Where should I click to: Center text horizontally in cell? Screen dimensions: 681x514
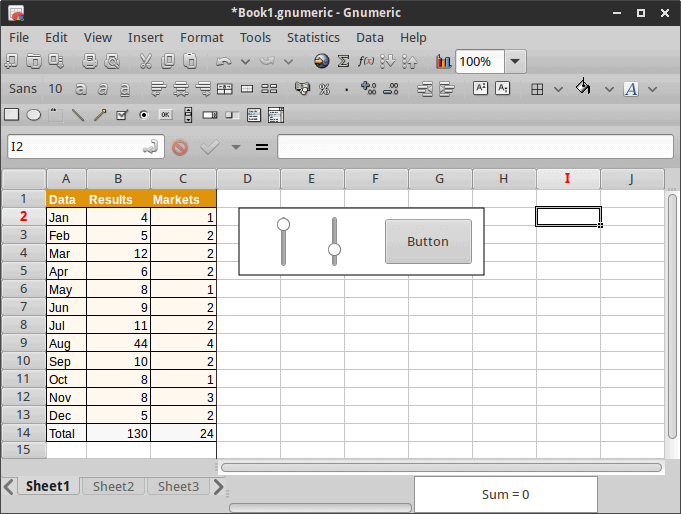tap(181, 89)
